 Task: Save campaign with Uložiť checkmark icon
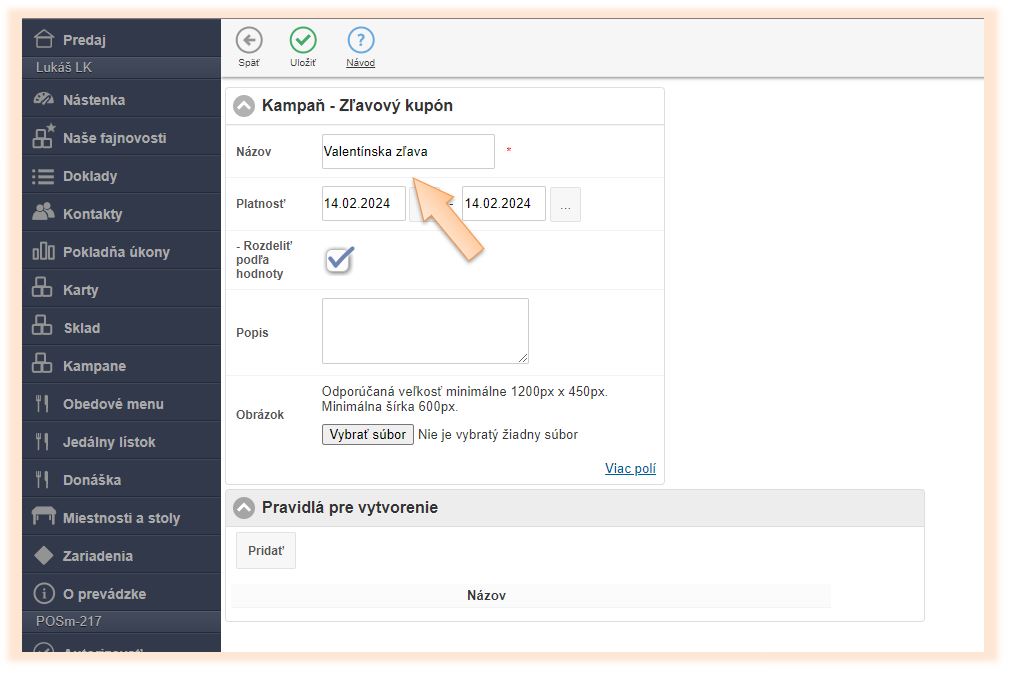point(303,40)
